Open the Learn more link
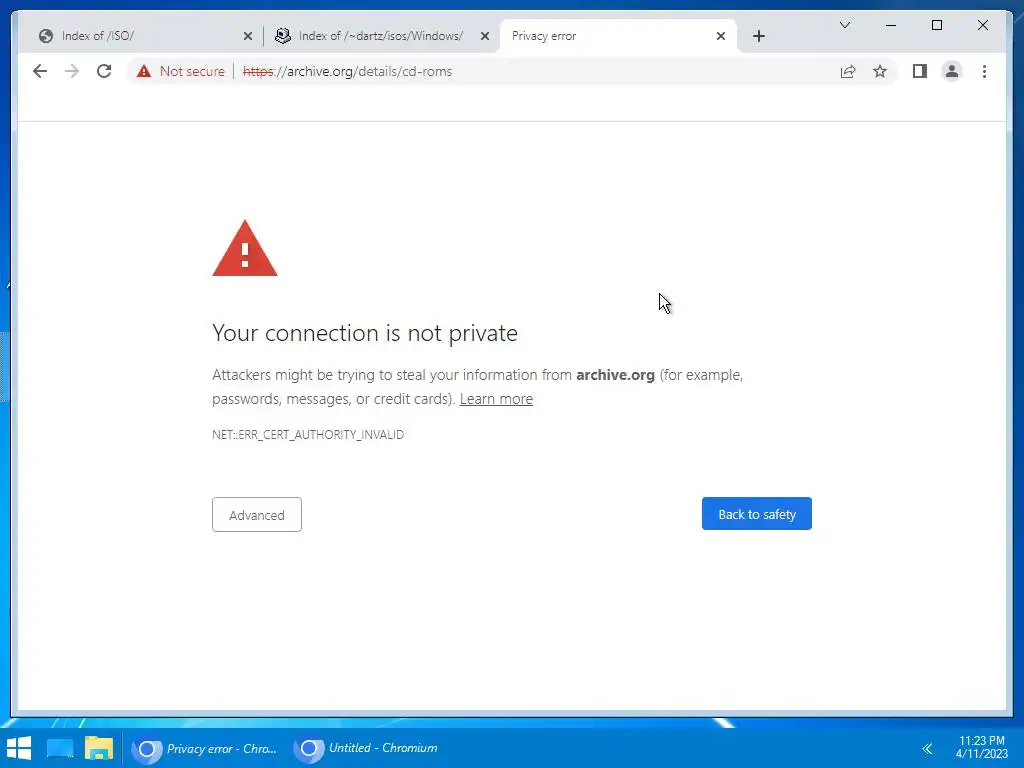 click(496, 399)
